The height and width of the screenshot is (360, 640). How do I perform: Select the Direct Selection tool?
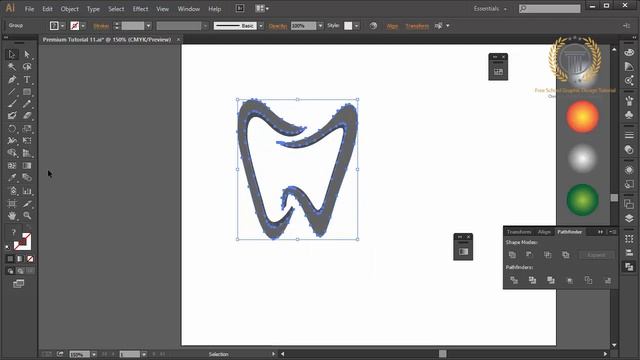(27, 54)
